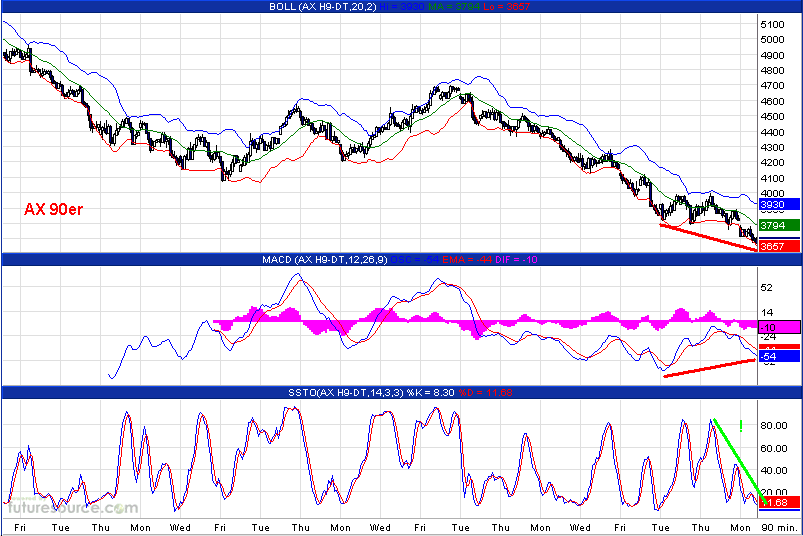803x536 pixels.
Task: Click the 52 MACD axis label
Action: [x=767, y=288]
